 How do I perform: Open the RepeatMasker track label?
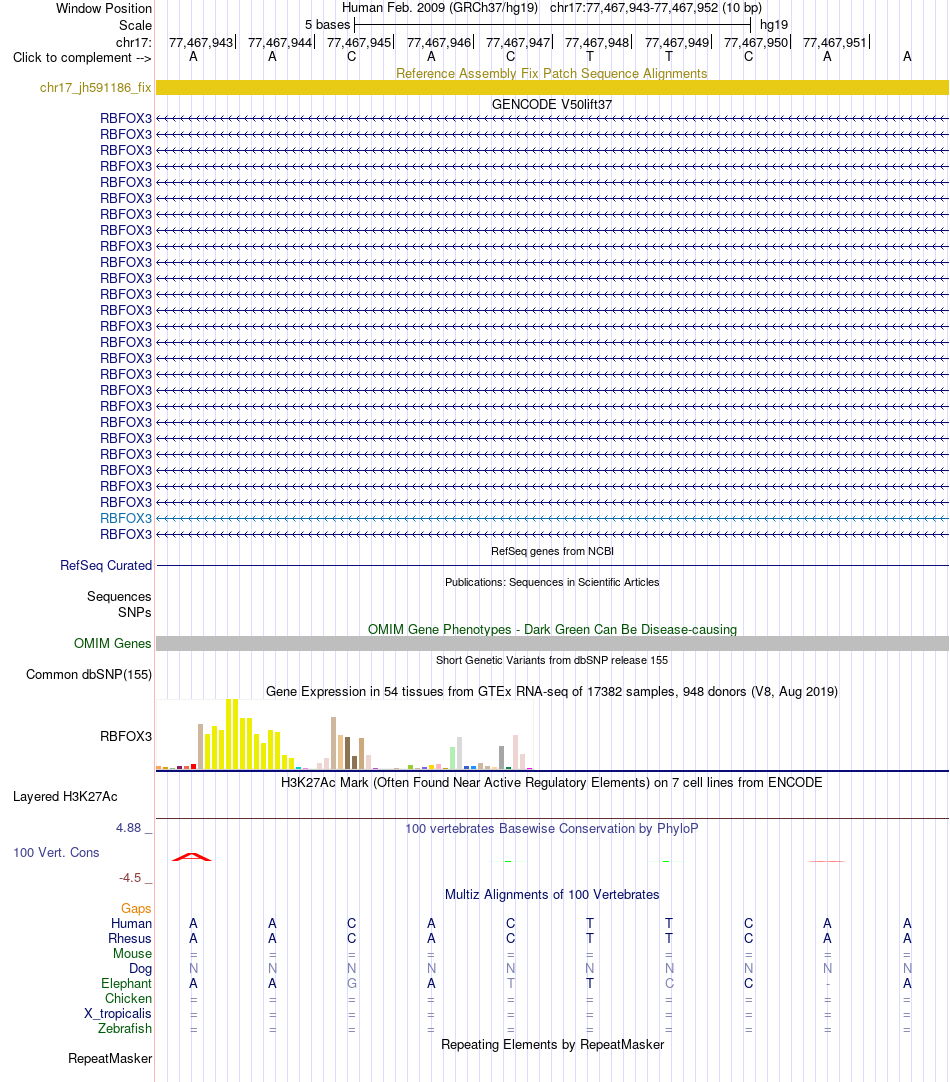pos(110,1059)
